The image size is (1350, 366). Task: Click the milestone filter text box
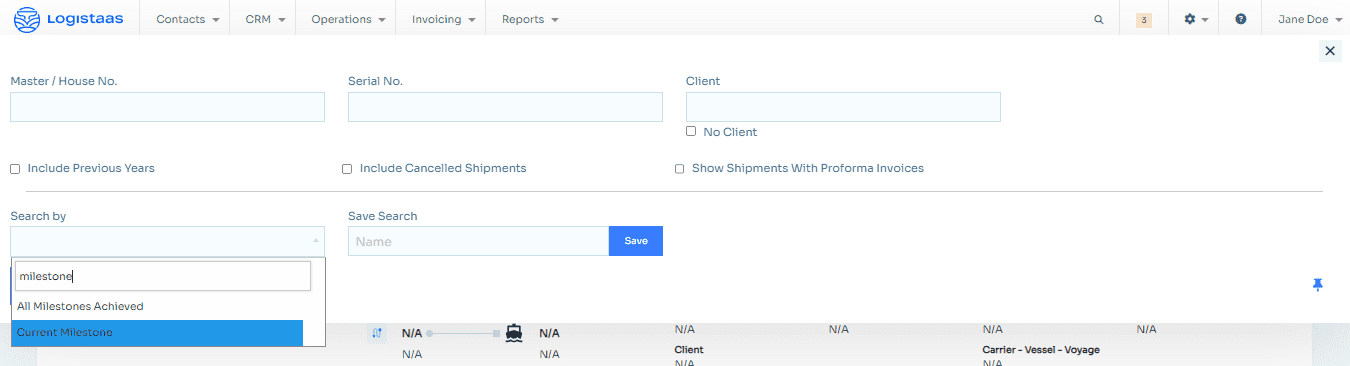(163, 276)
